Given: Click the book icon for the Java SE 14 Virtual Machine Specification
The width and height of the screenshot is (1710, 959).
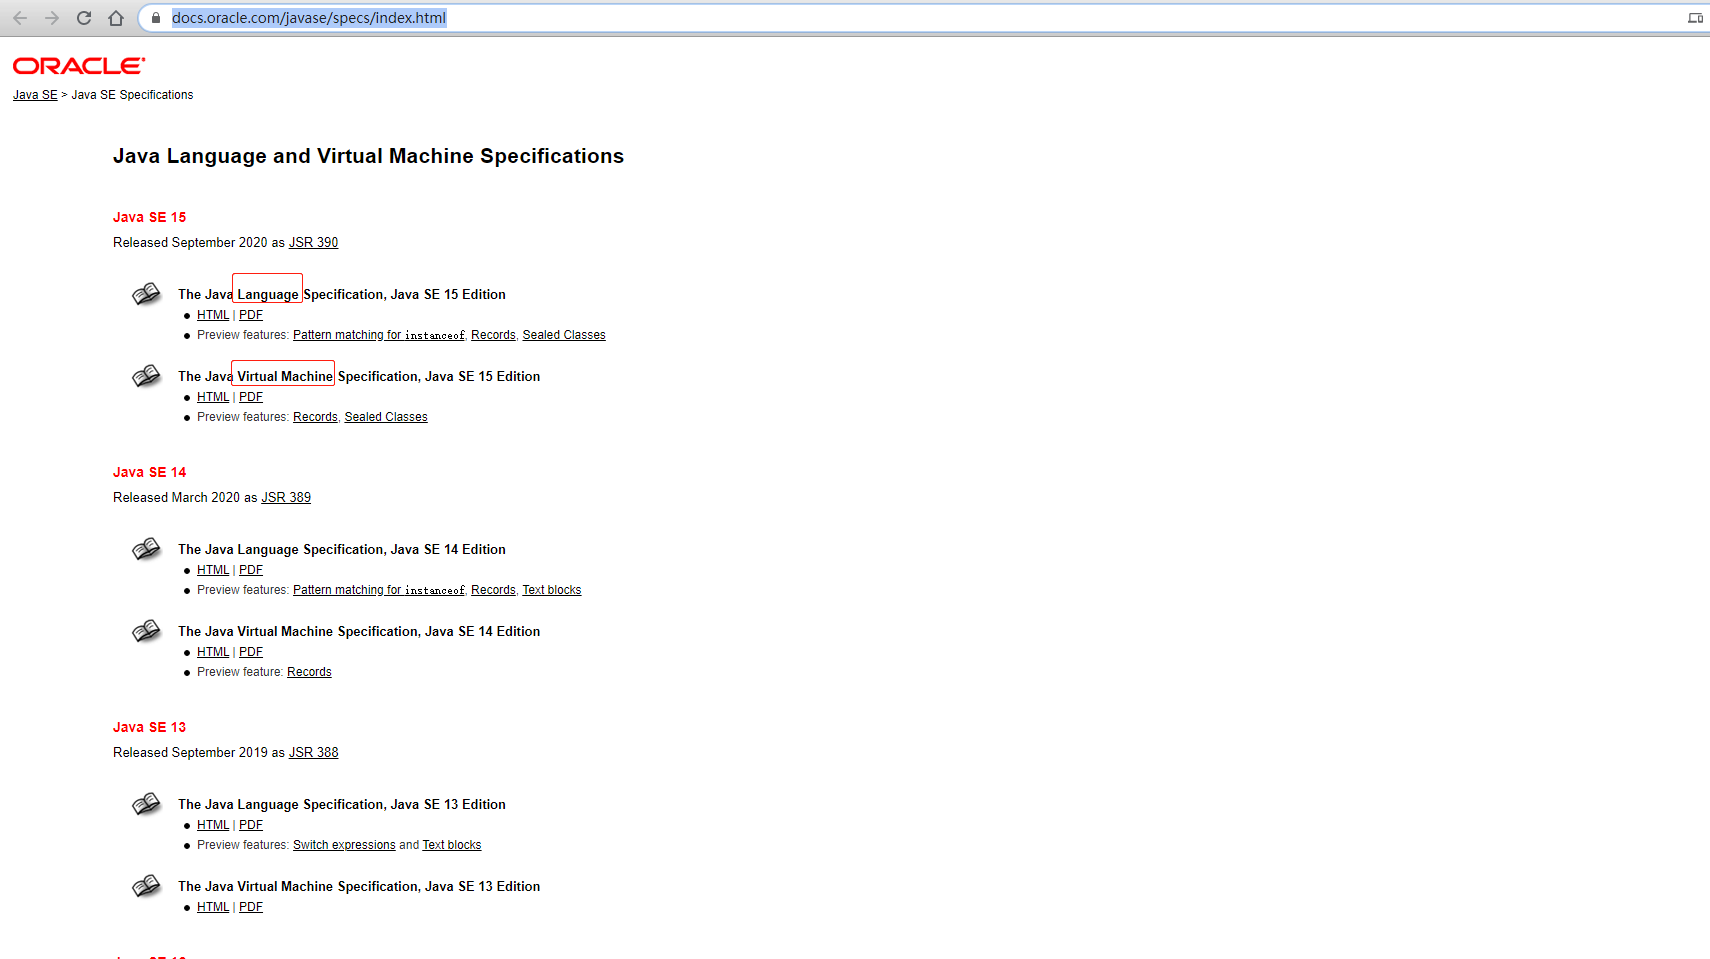Looking at the screenshot, I should (146, 631).
